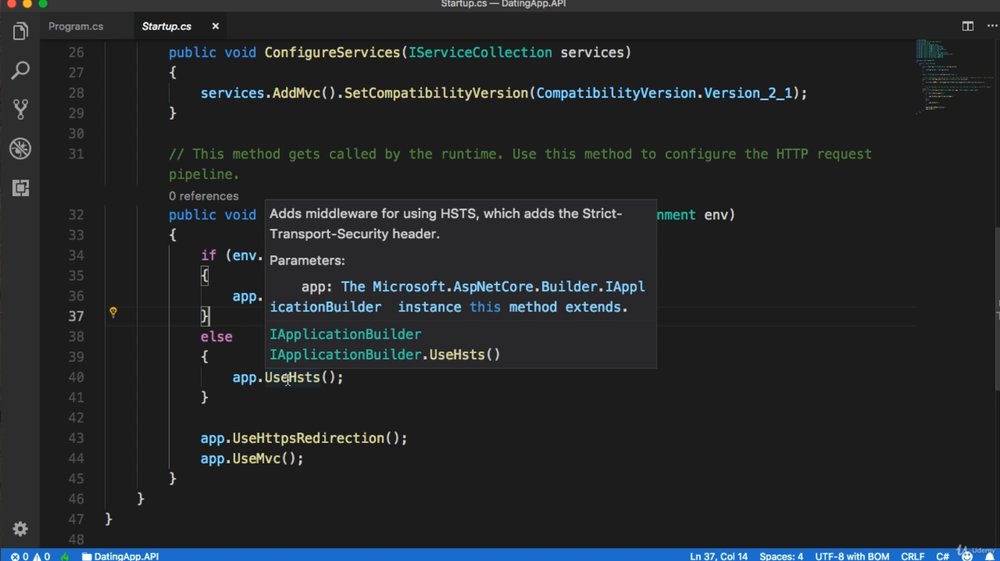Change encoding UTF-8 with BOM

(851, 556)
